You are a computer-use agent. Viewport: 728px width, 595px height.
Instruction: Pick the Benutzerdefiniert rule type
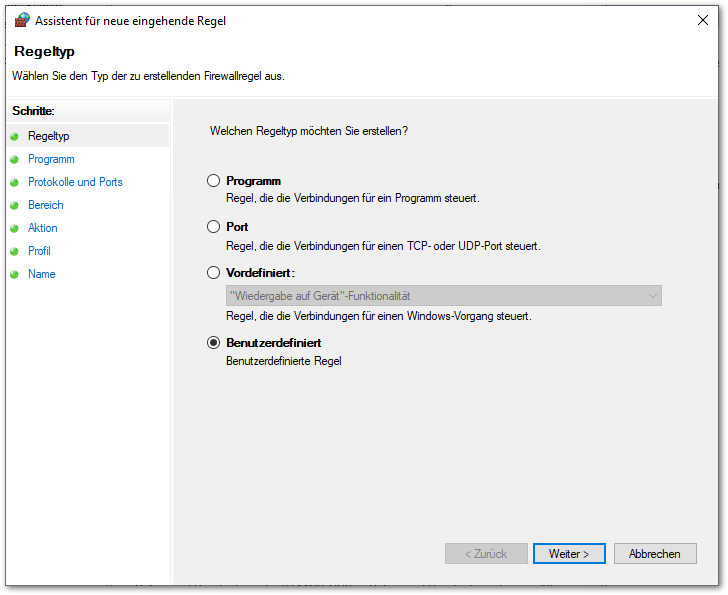pyautogui.click(x=213, y=343)
